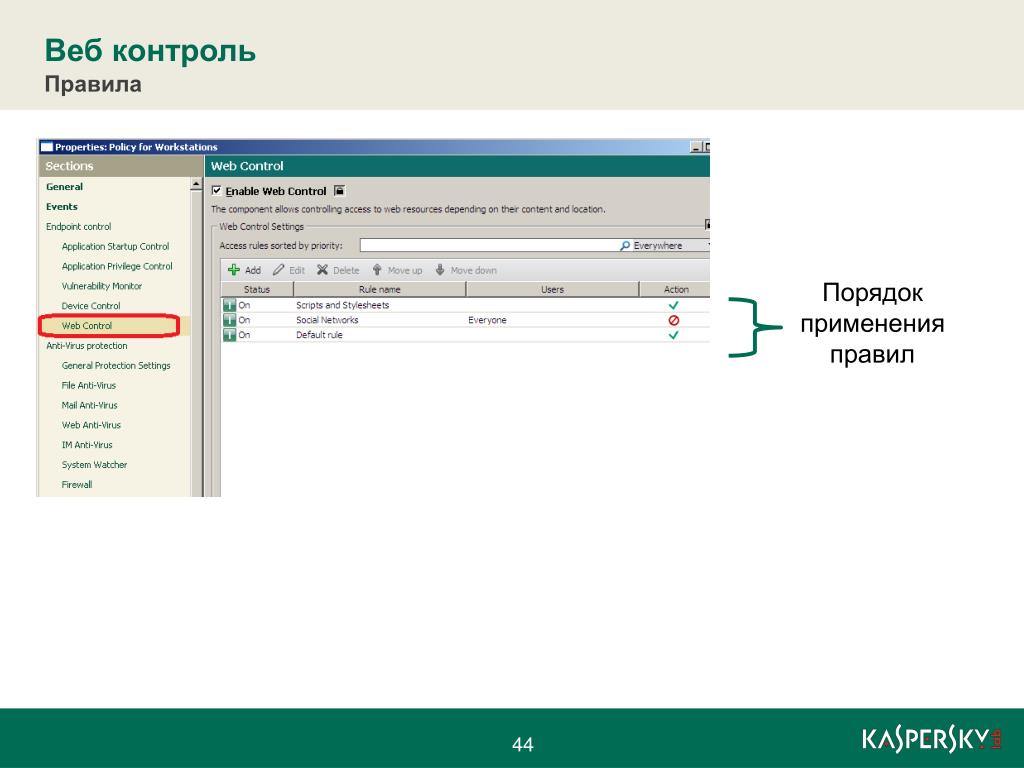Select Web Anti-Virus section
Viewport: 1024px width, 768px height.
tap(91, 425)
